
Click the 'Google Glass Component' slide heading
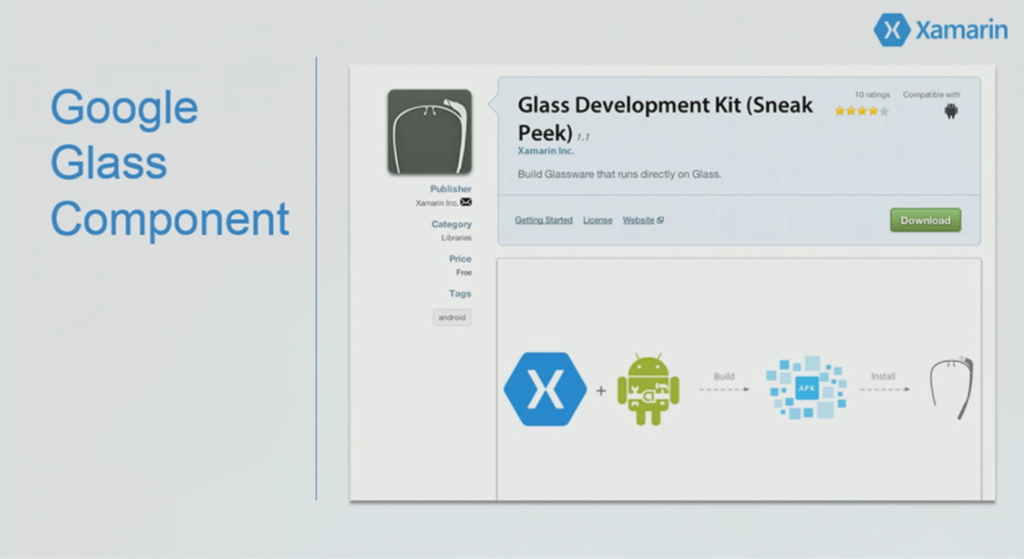point(170,163)
